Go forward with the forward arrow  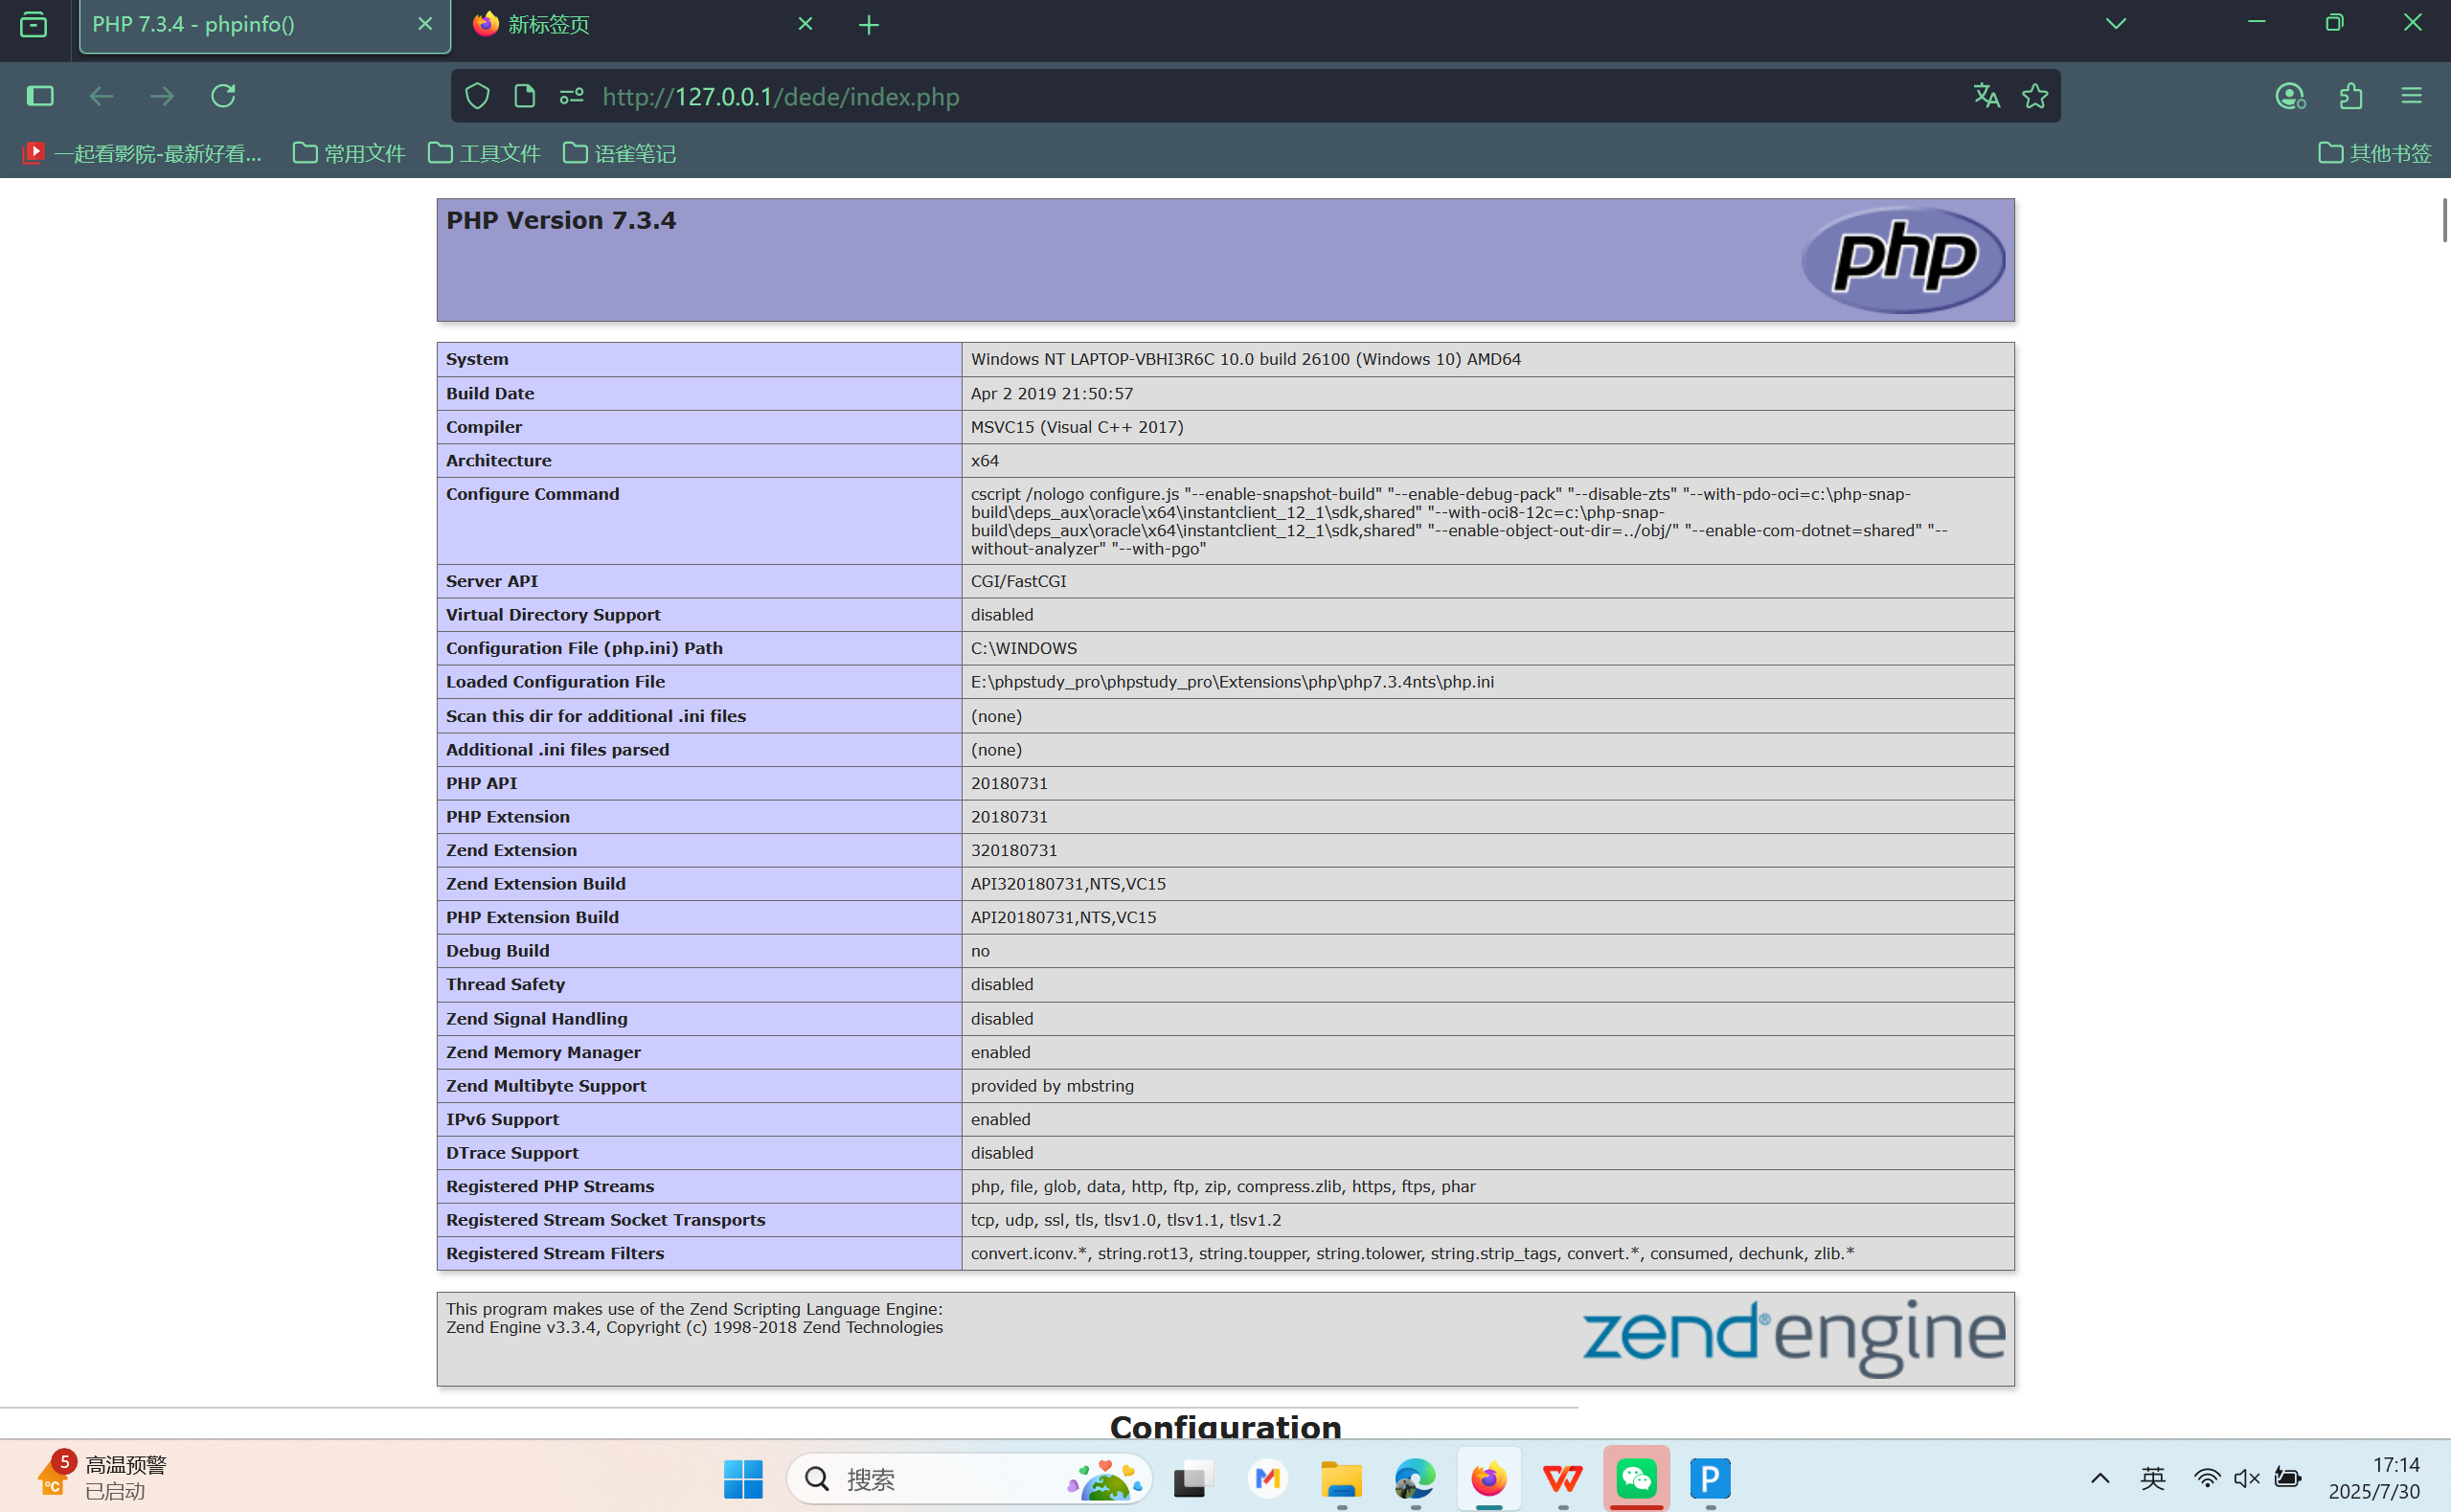[x=162, y=96]
